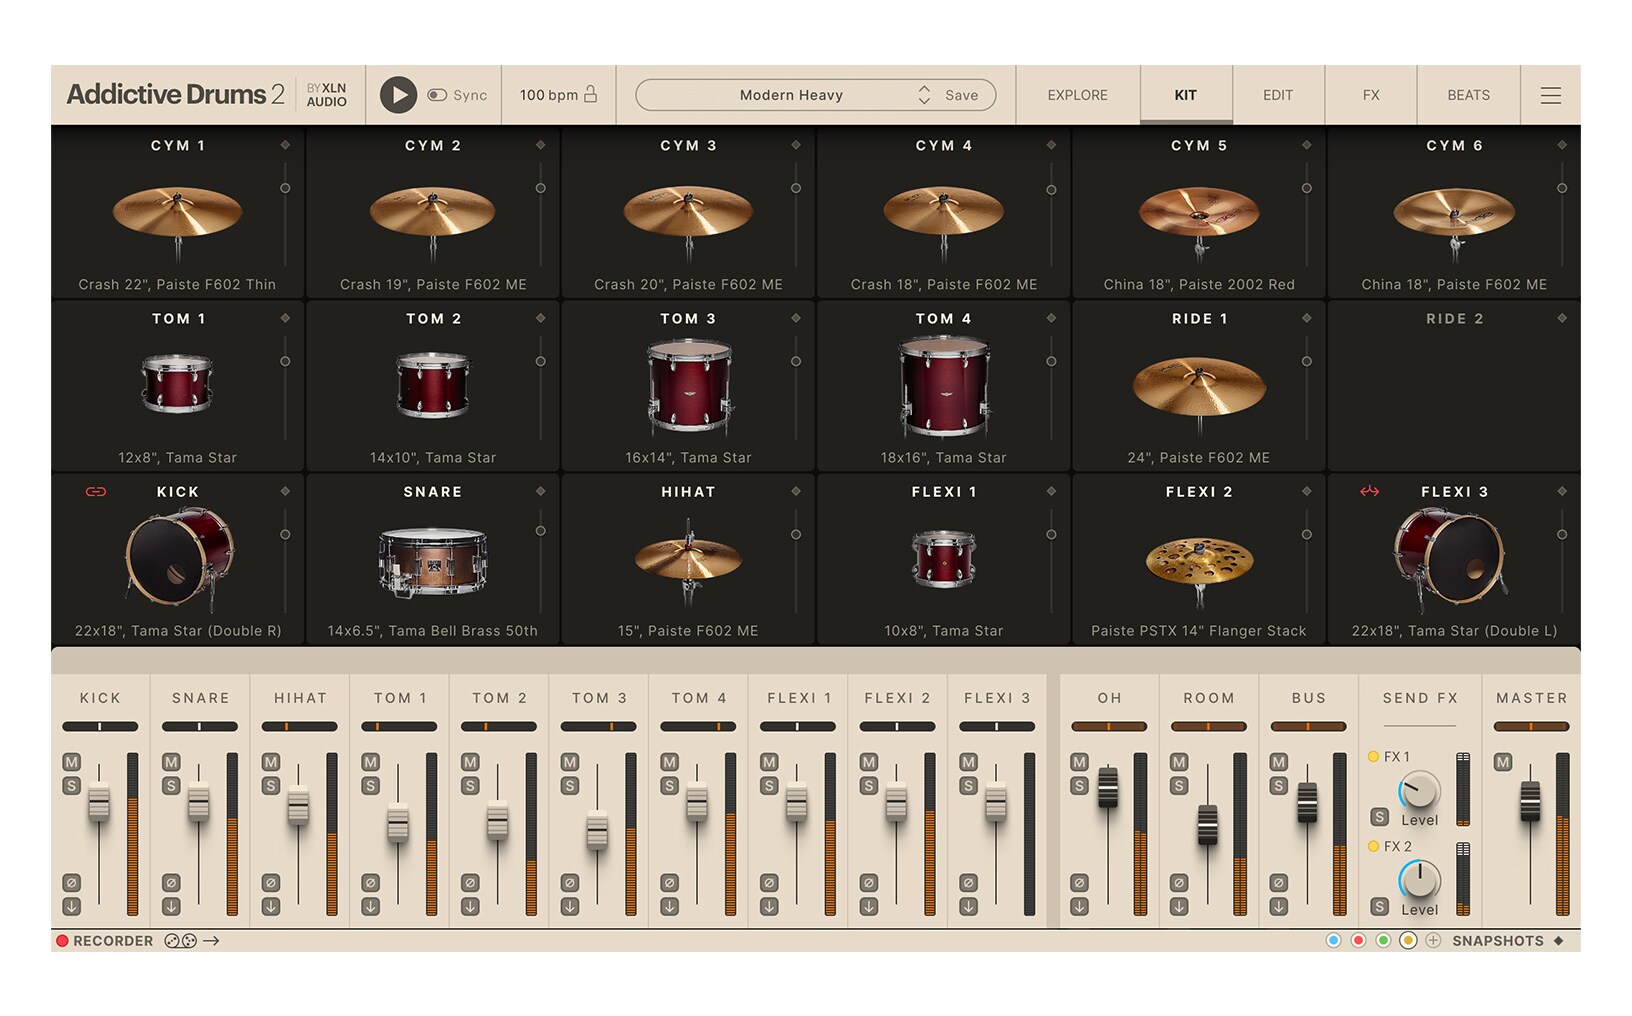The image size is (1632, 1016).
Task: Open the EDIT tab
Action: tap(1277, 95)
